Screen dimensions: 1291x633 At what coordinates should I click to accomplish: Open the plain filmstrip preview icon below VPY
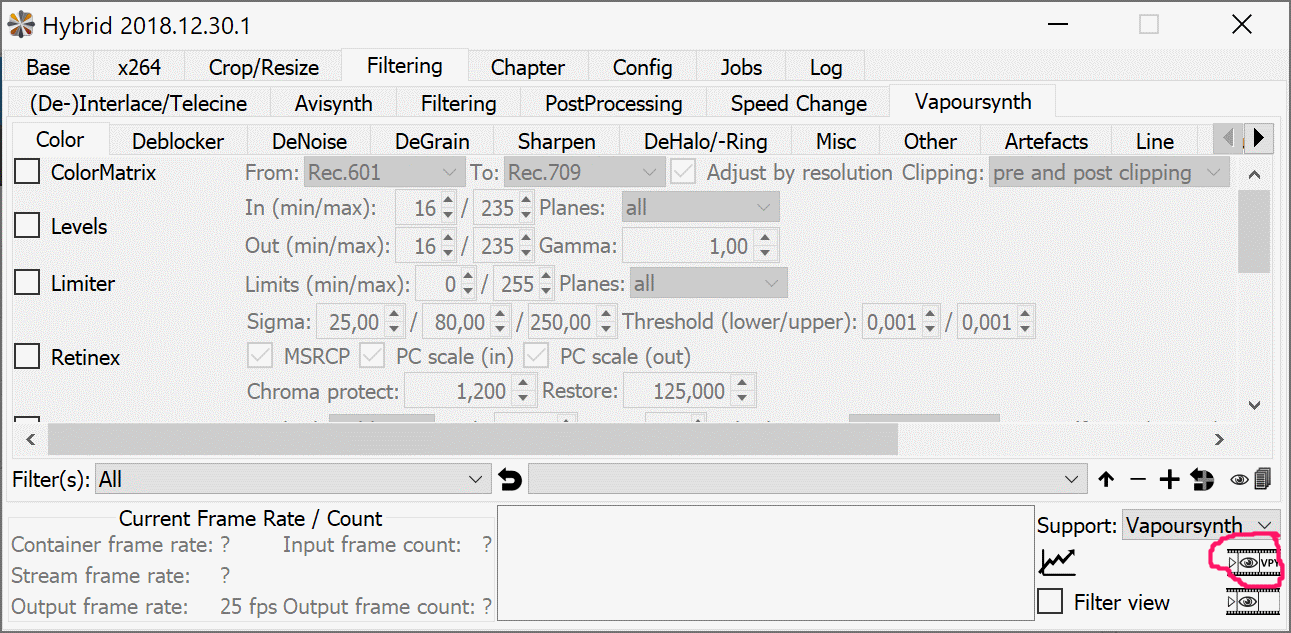point(1252,602)
